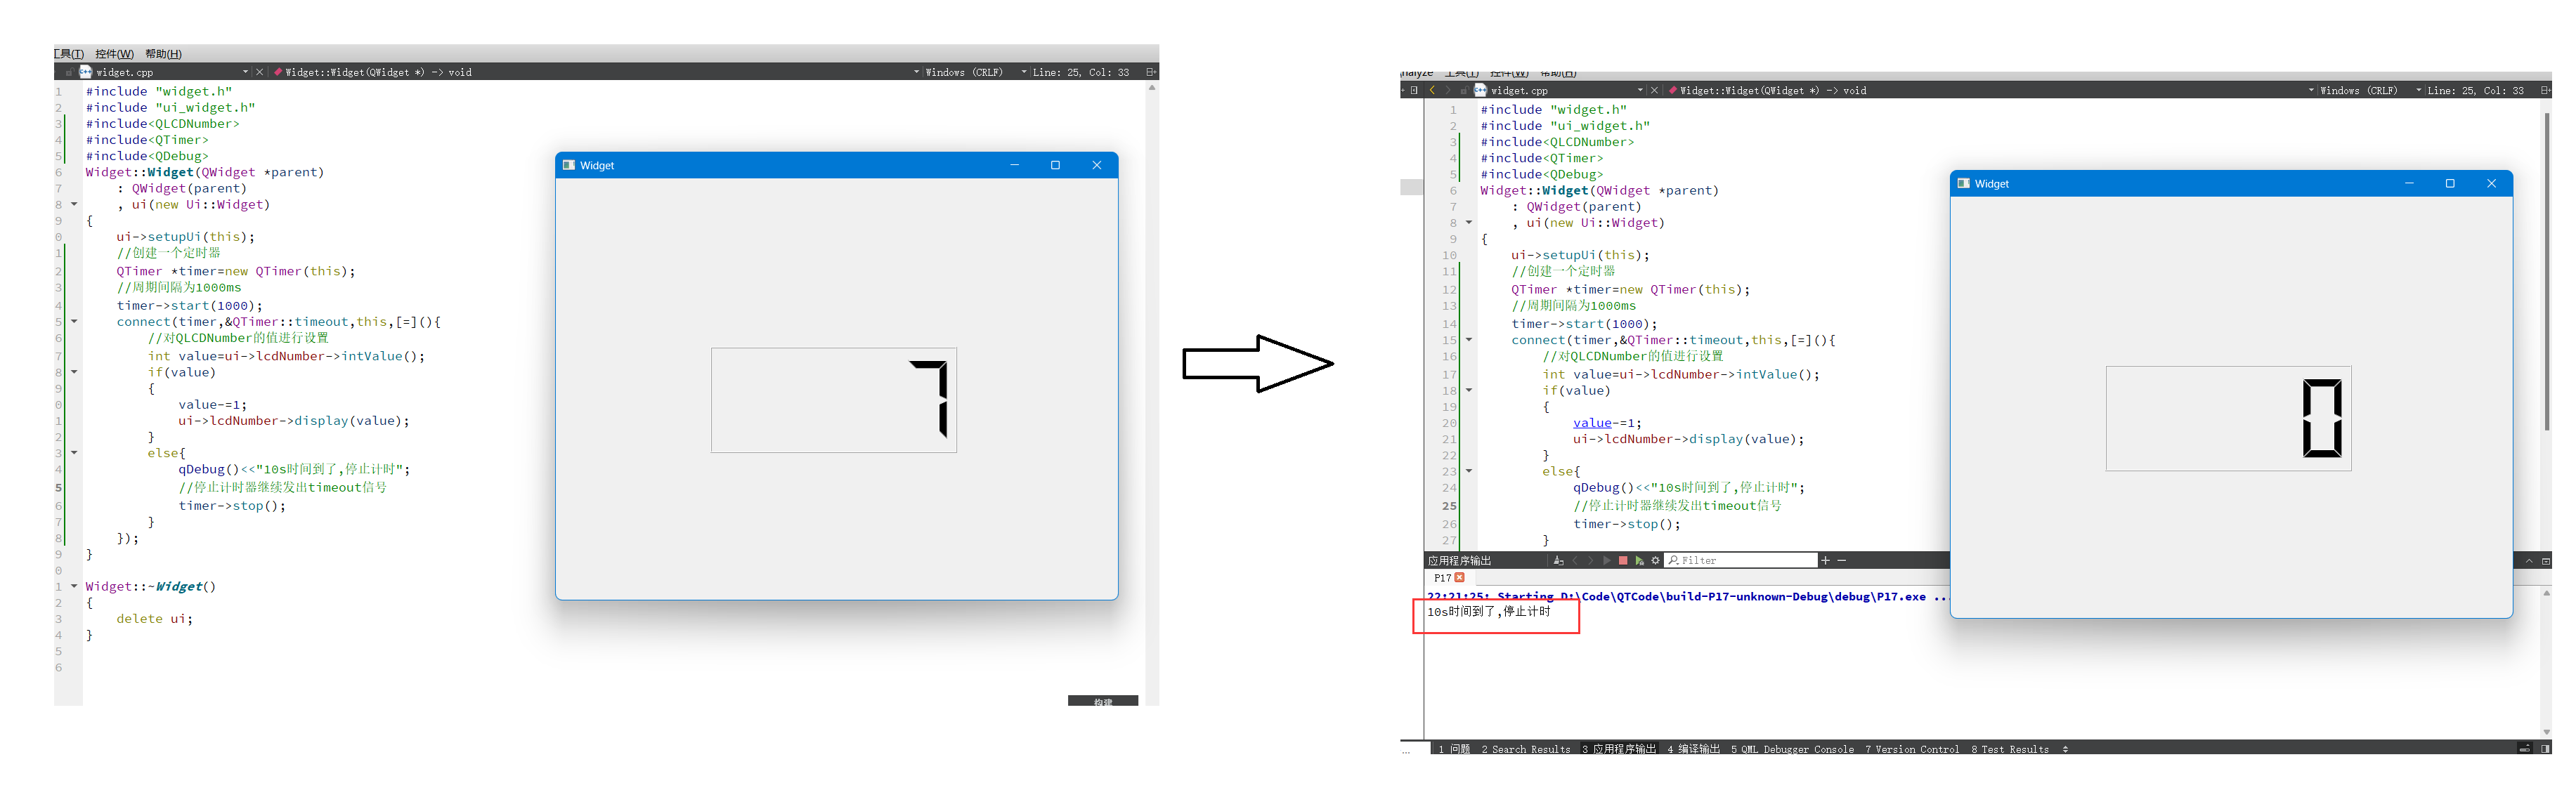This screenshot has width=2576, height=809.
Task: Click '#include<QLCDNumber>' line in left editor
Action: [x=162, y=124]
